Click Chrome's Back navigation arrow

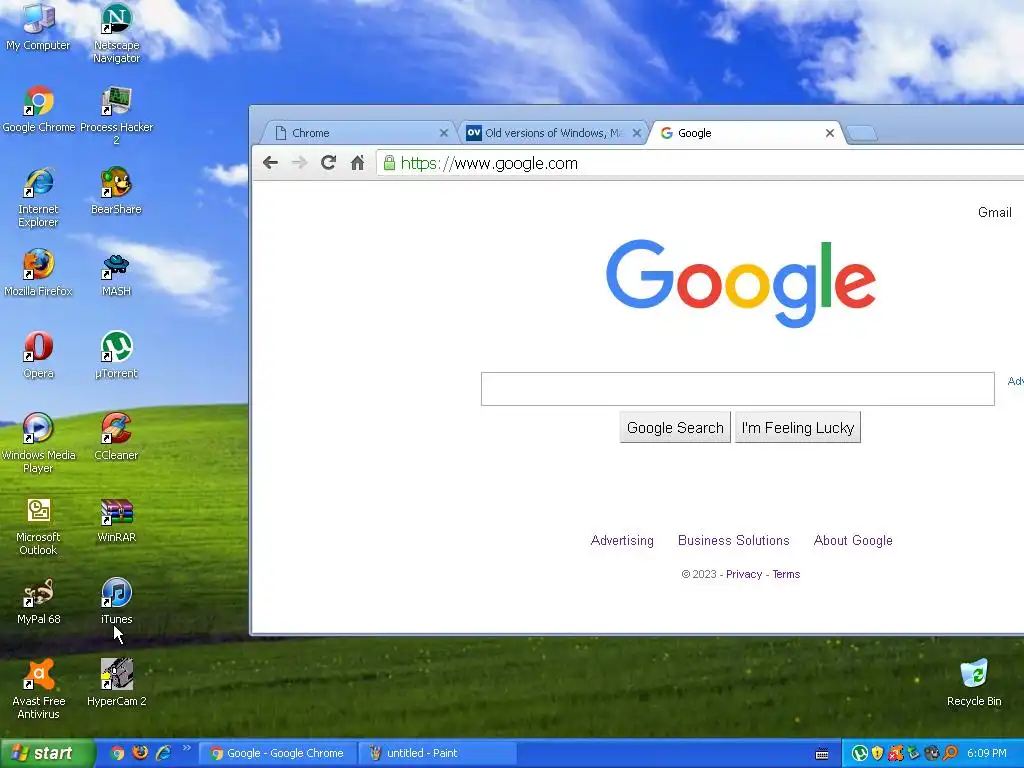pyautogui.click(x=270, y=163)
